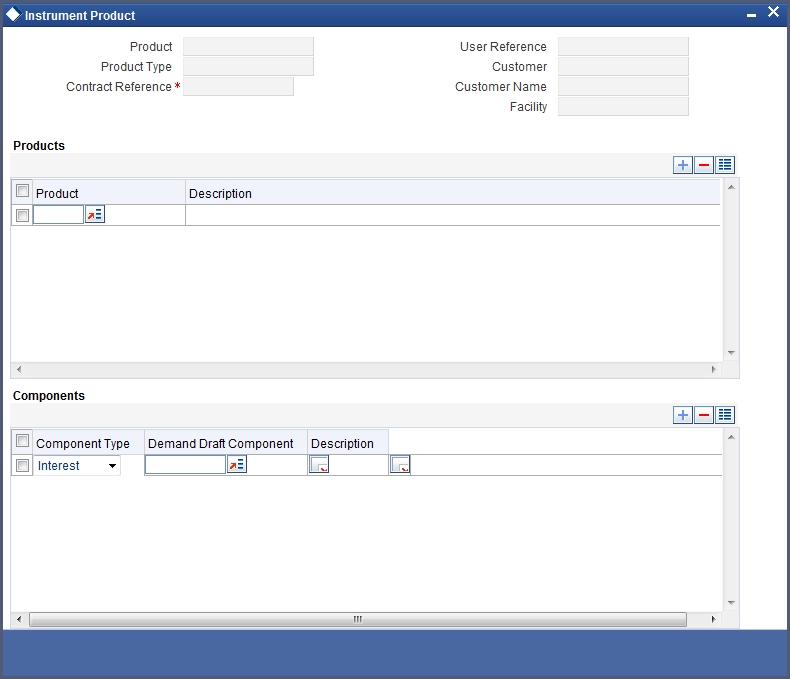Click Components horizontal scrollbar thumb

[x=358, y=619]
